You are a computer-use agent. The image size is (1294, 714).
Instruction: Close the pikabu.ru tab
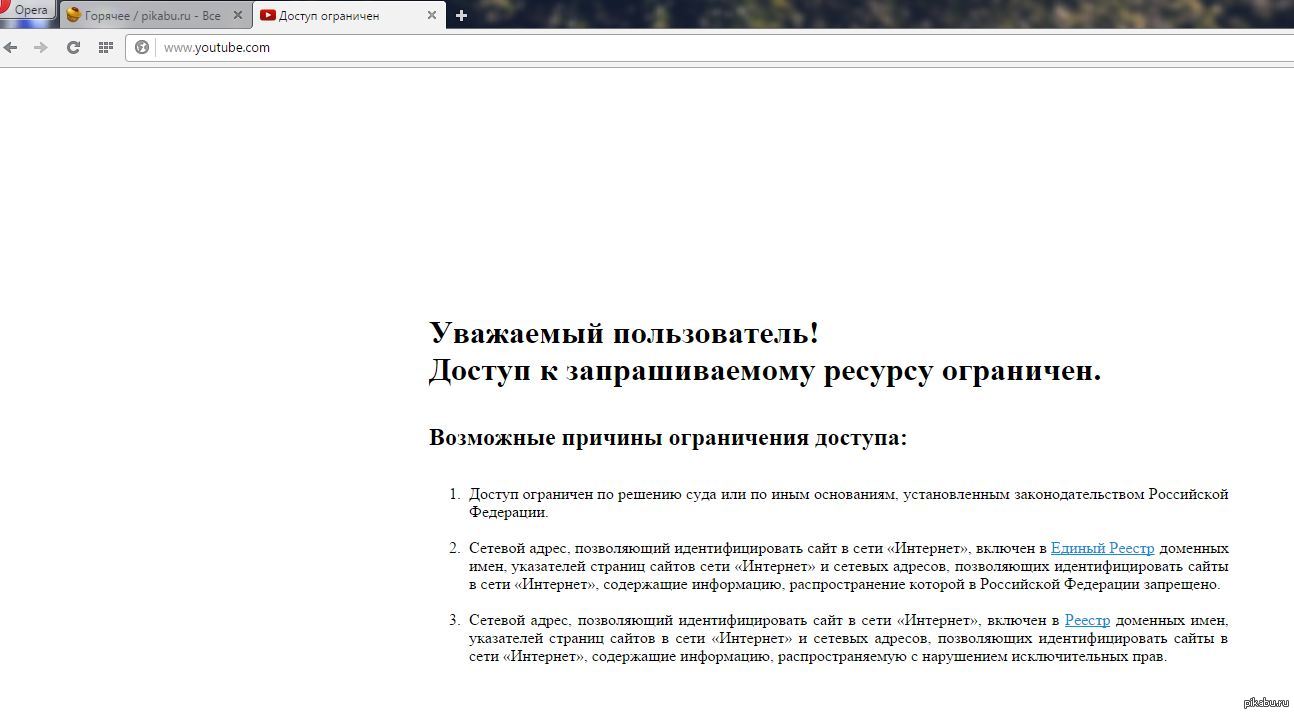(237, 15)
